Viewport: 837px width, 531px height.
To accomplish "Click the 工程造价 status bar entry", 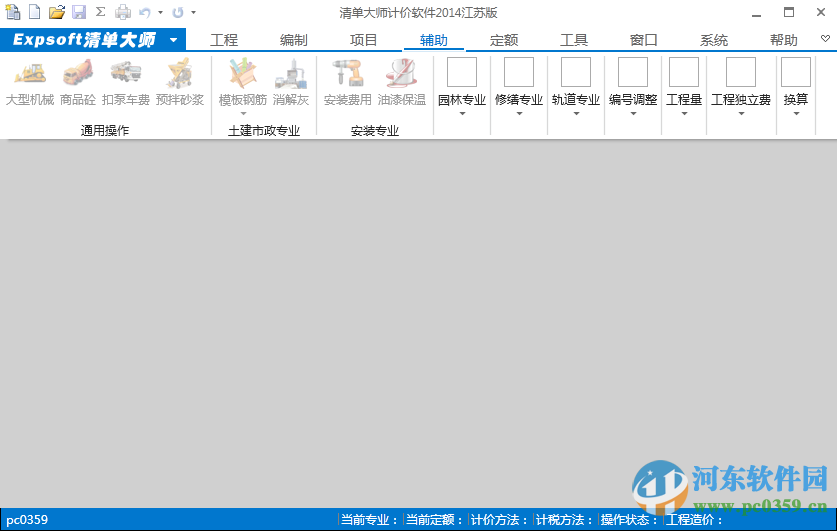I will click(x=694, y=520).
